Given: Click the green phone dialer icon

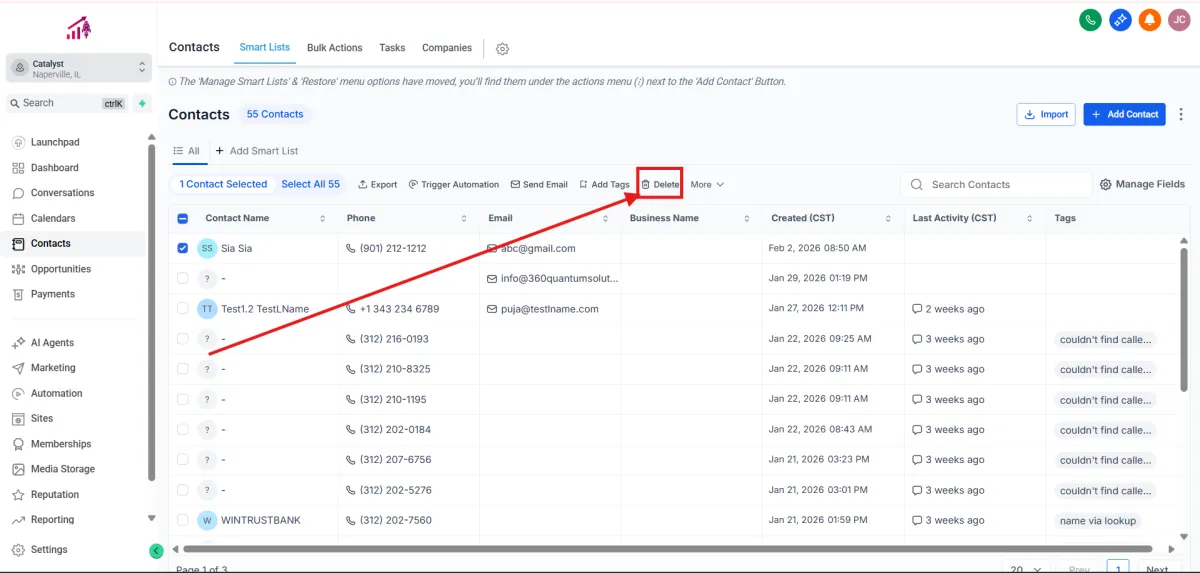Looking at the screenshot, I should [1090, 20].
